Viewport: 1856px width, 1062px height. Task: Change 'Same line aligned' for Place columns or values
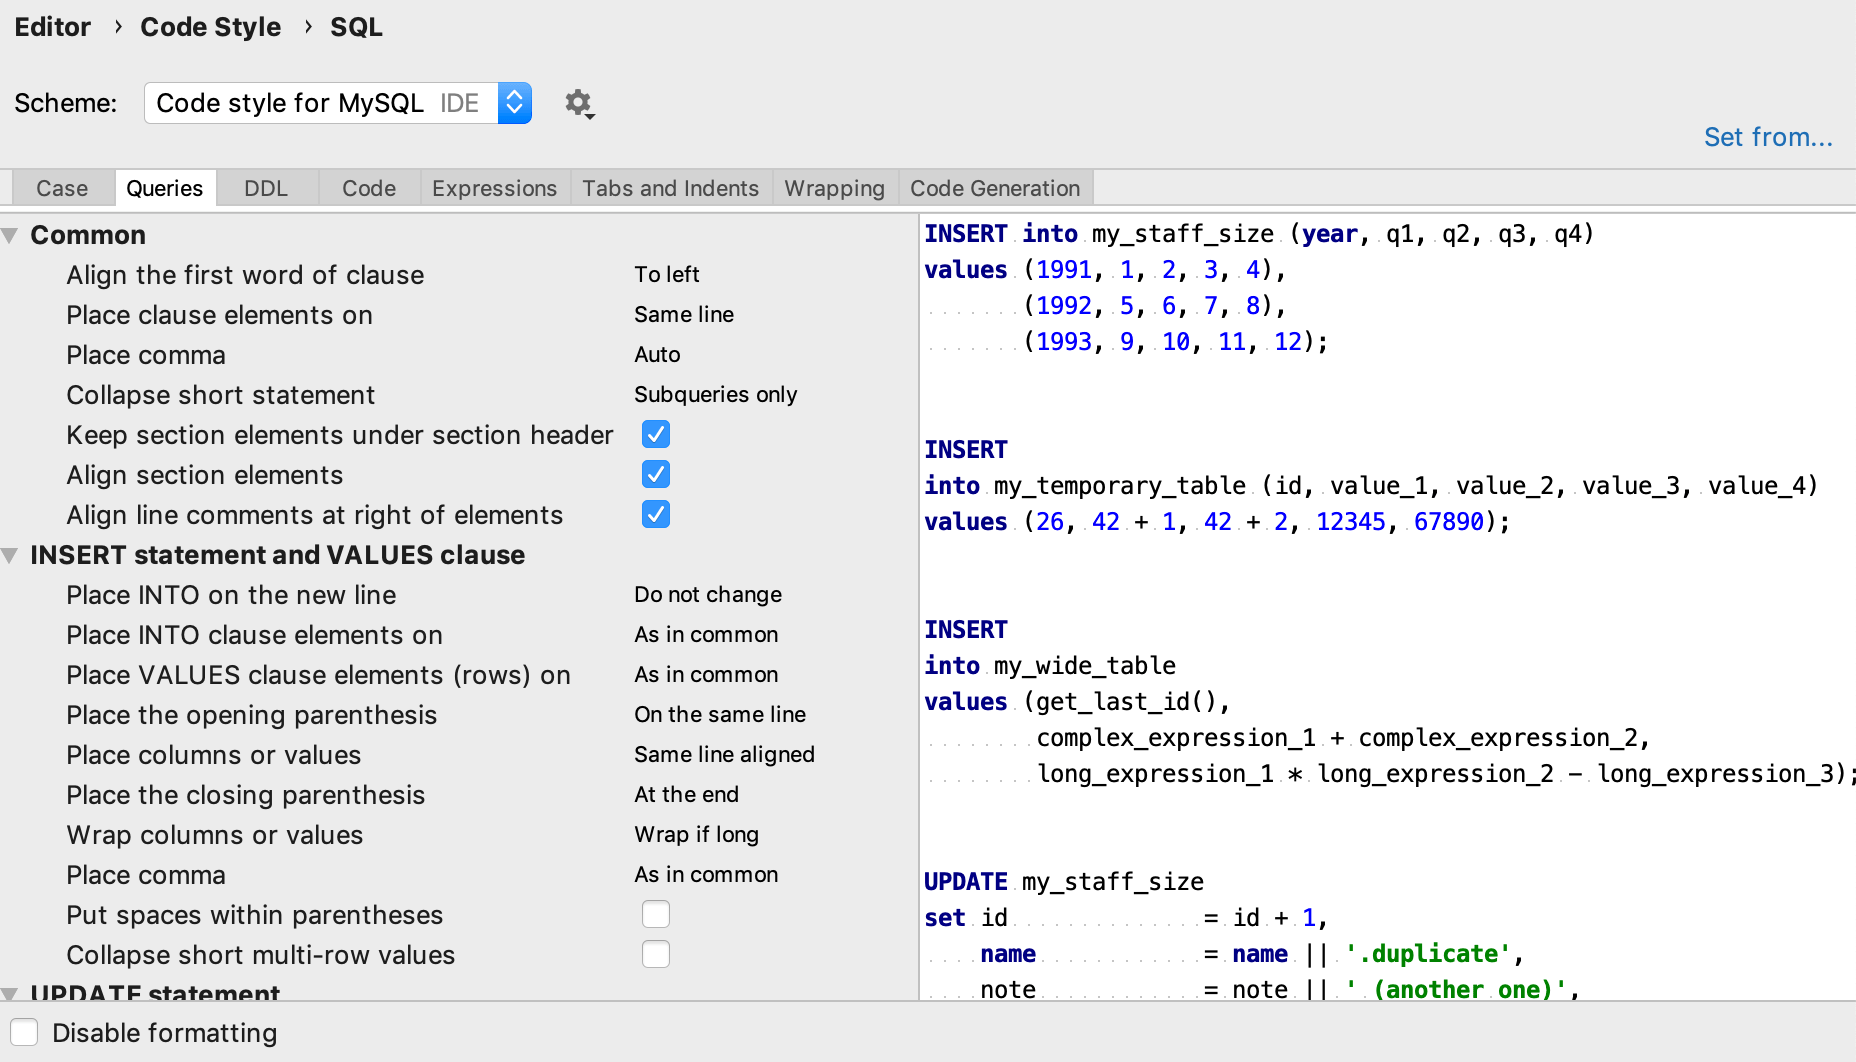(724, 754)
